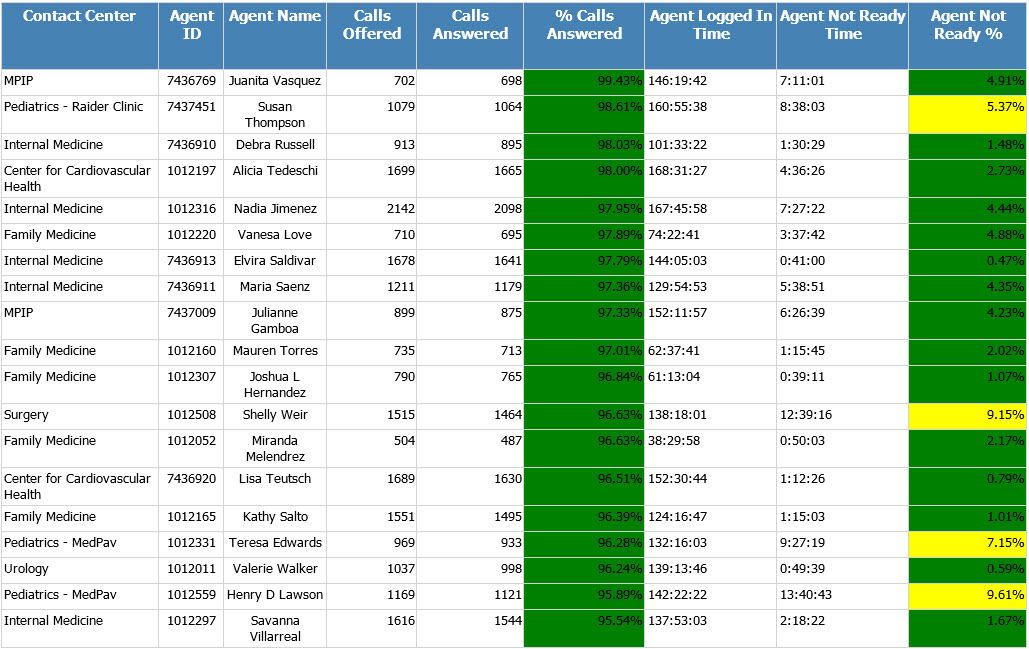
Task: Click agent ID 1012197
Action: coord(191,178)
